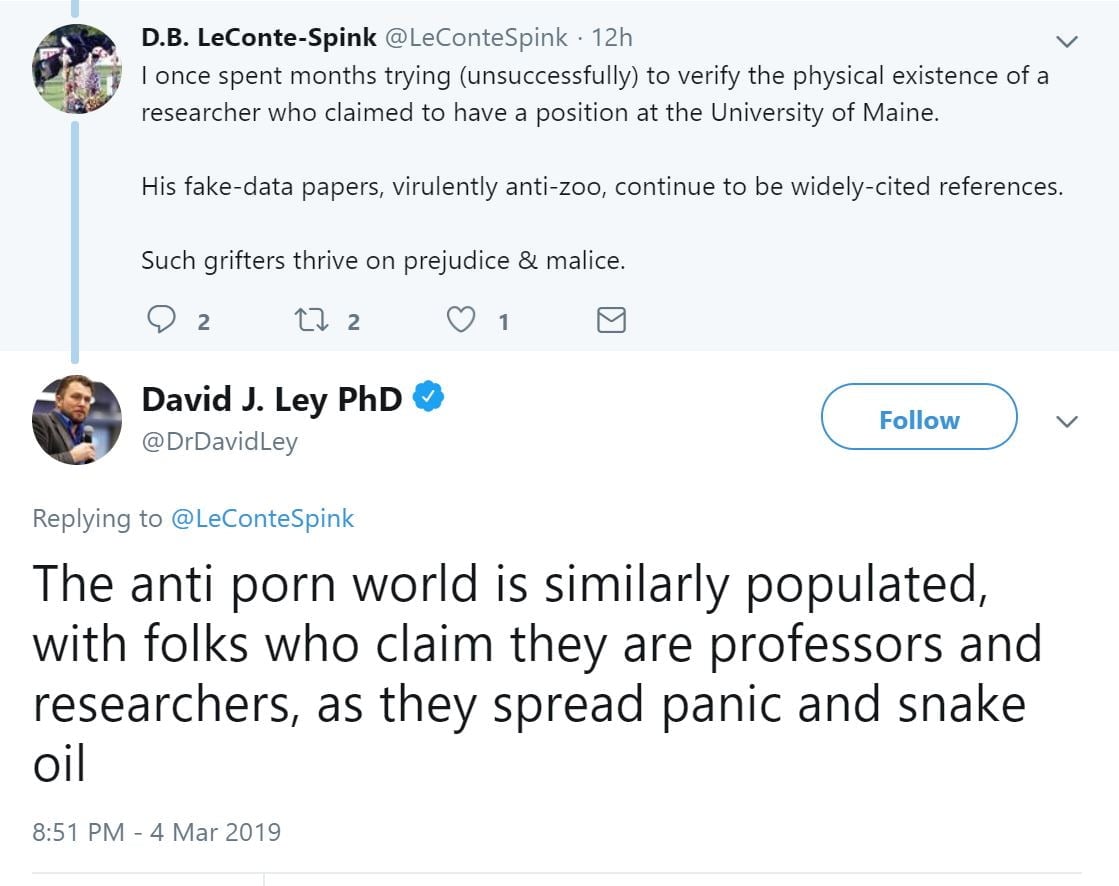Open D.B. LeConte-Spink's profile avatar
The image size is (1119, 886).
[x=77, y=67]
